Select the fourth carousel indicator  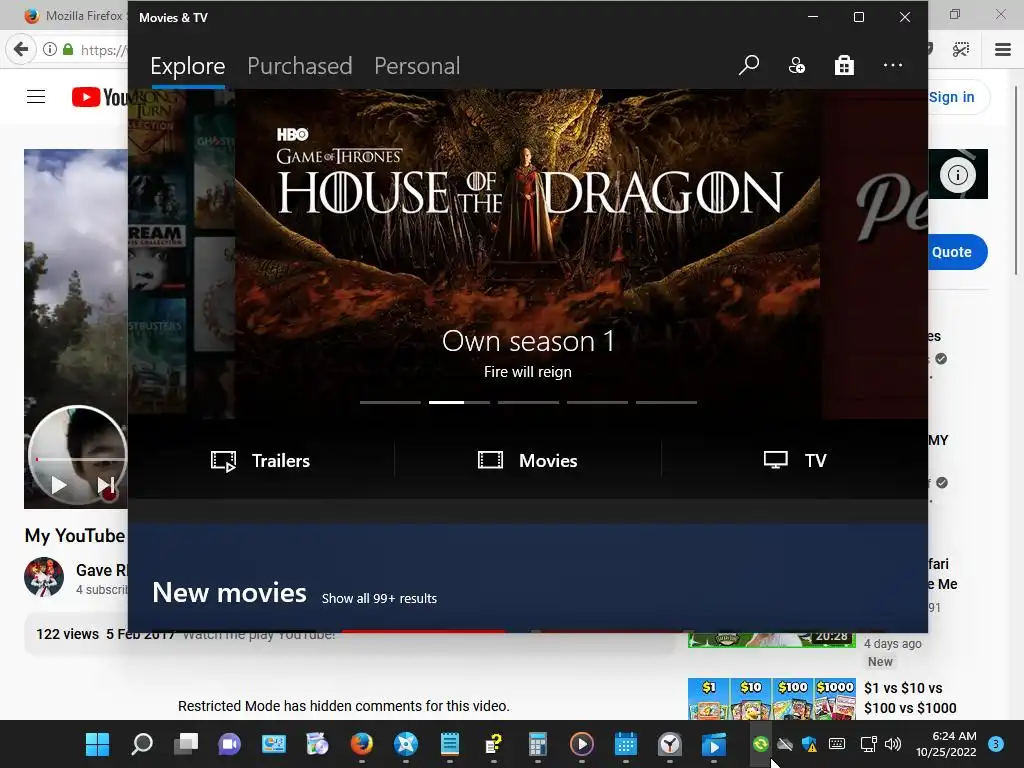(x=598, y=402)
